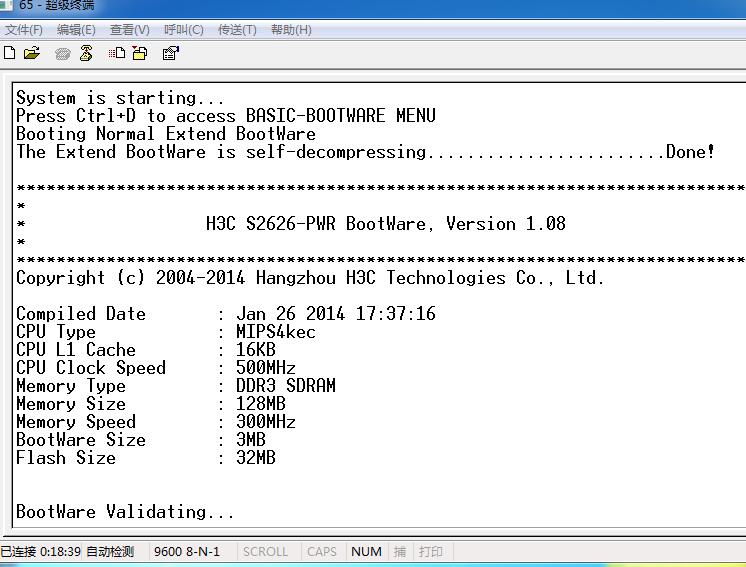Click the 已连接 0:18:39 status entry
746x567 pixels.
pyautogui.click(x=40, y=552)
